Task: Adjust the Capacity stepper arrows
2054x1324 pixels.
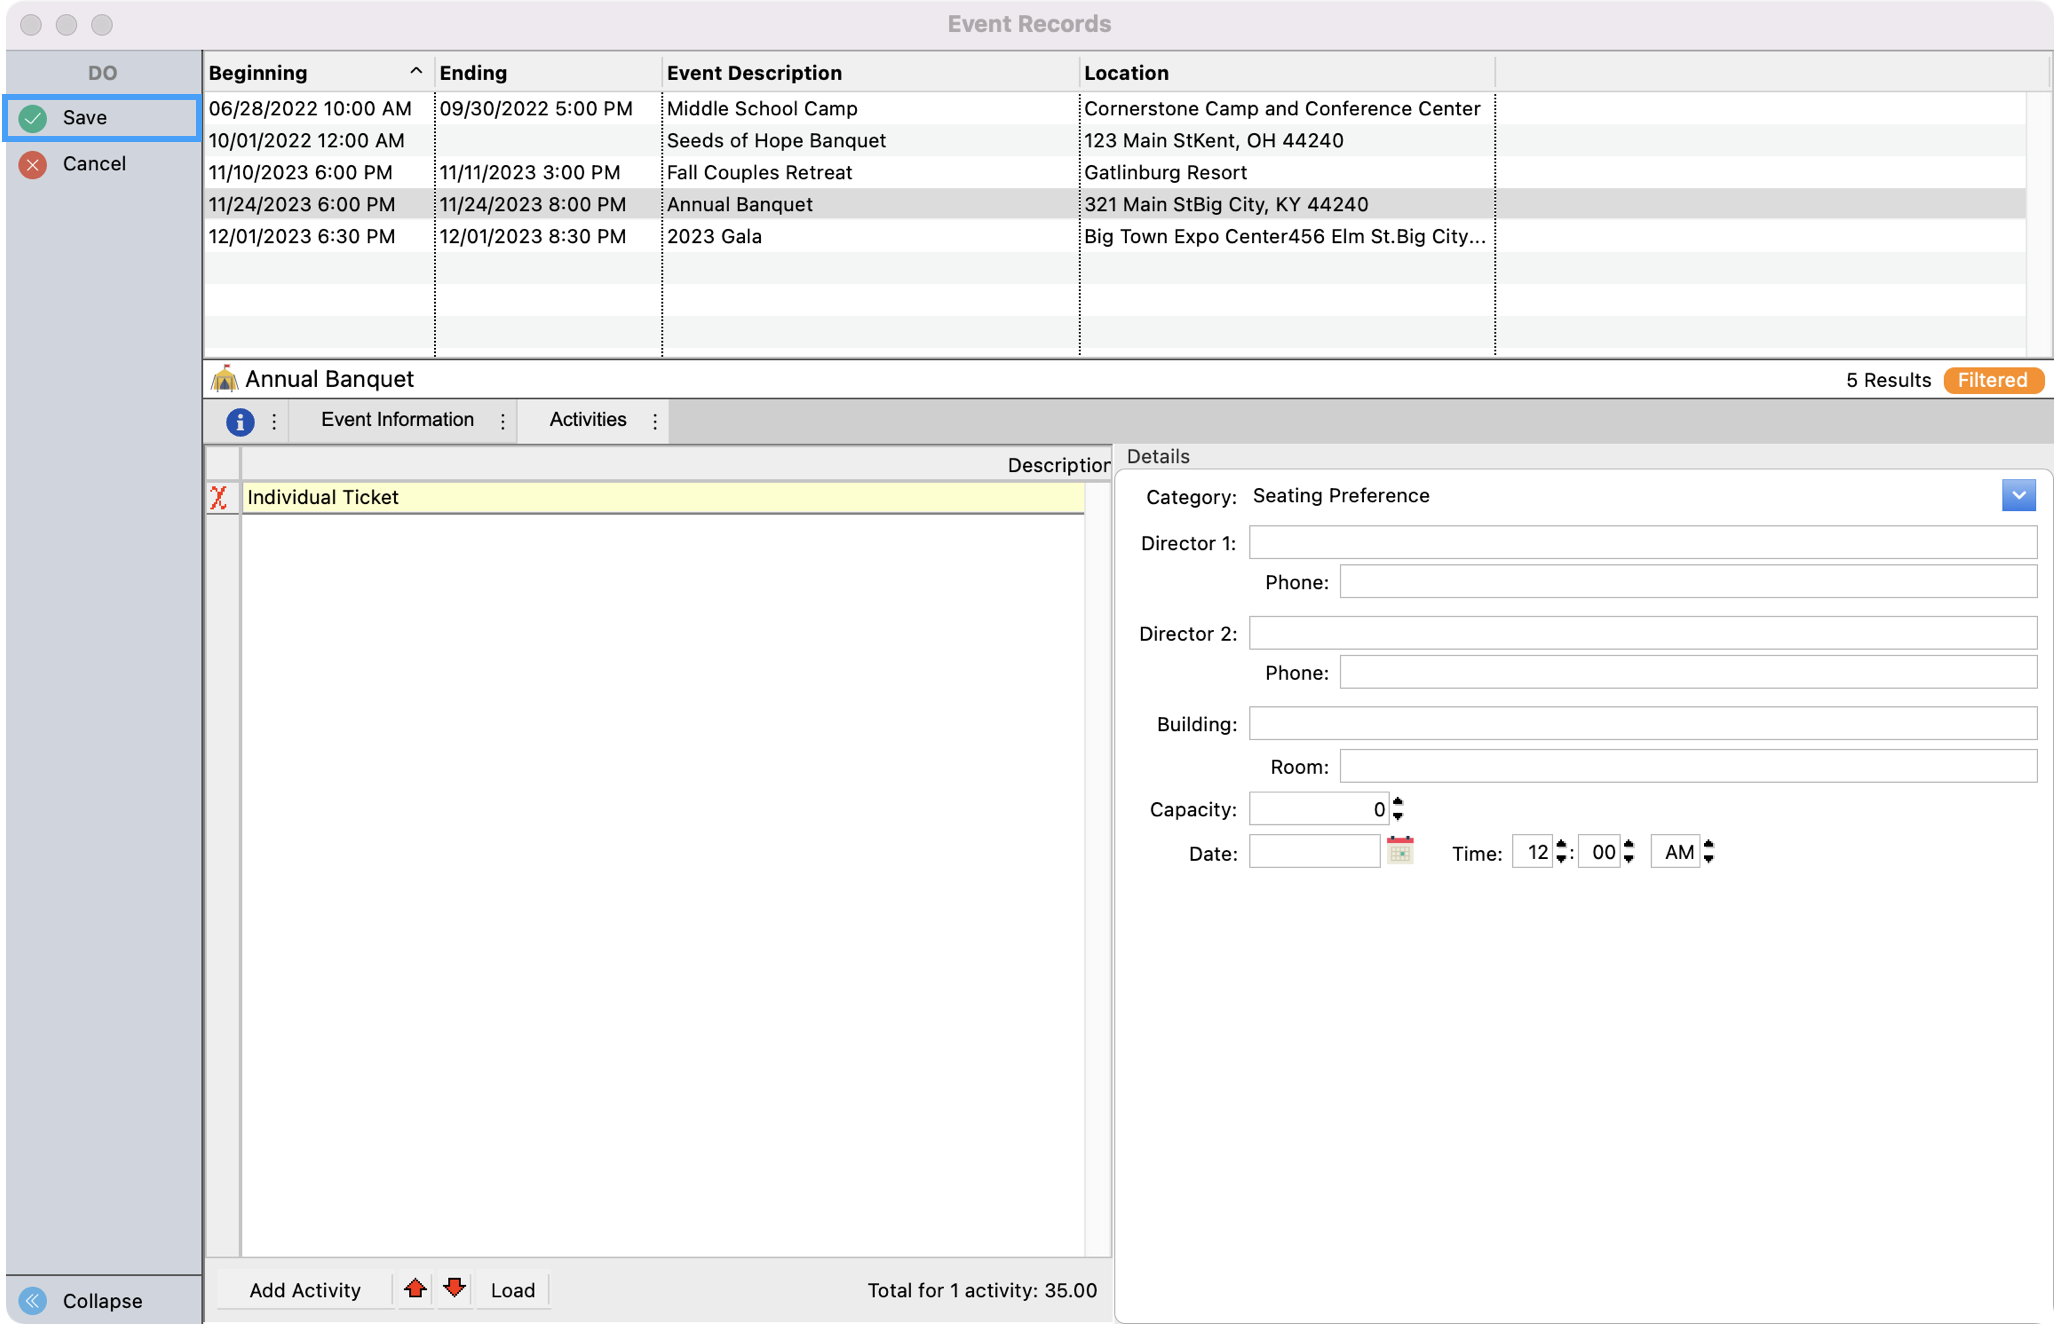Action: (x=1398, y=808)
